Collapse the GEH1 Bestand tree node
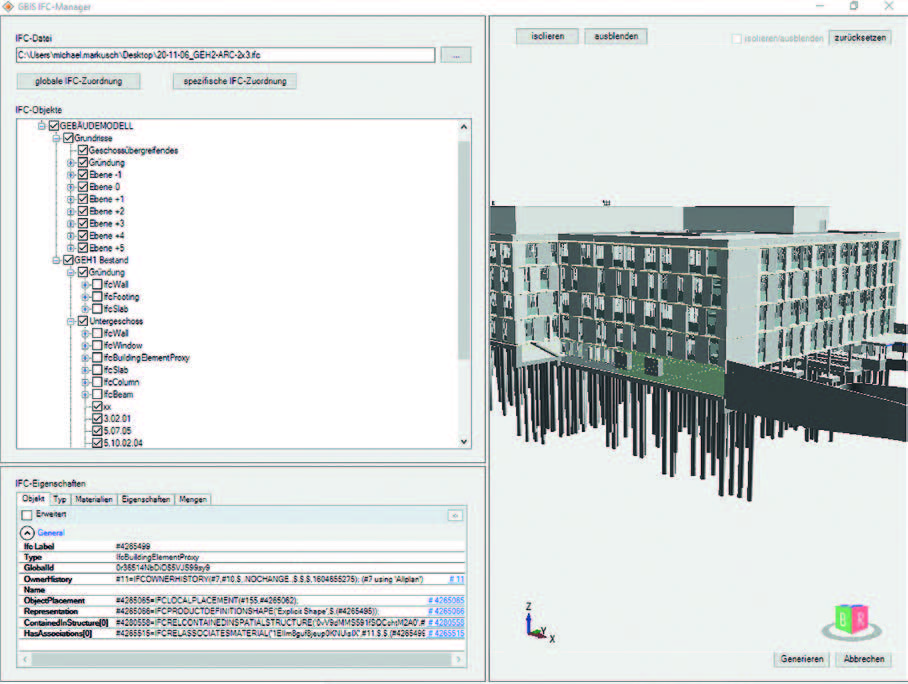Image resolution: width=908 pixels, height=684 pixels. pyautogui.click(x=56, y=260)
